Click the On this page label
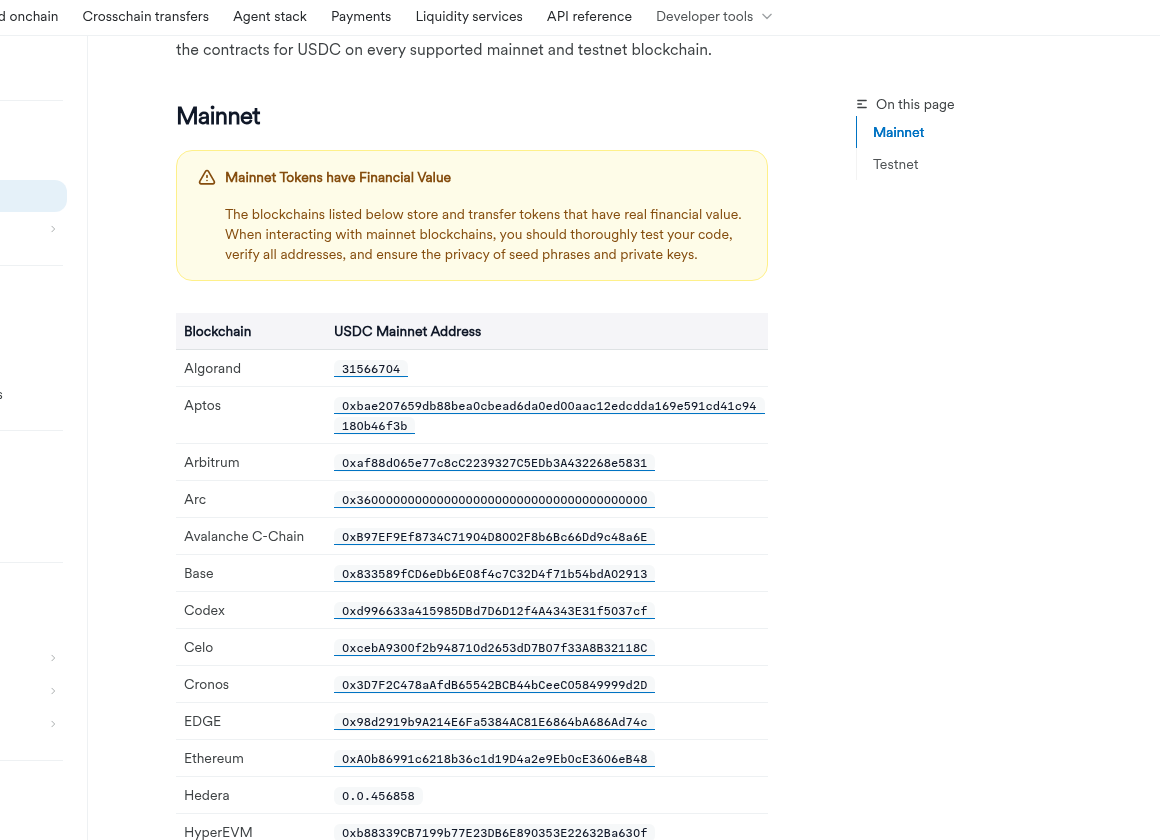The height and width of the screenshot is (840, 1160). 915,104
